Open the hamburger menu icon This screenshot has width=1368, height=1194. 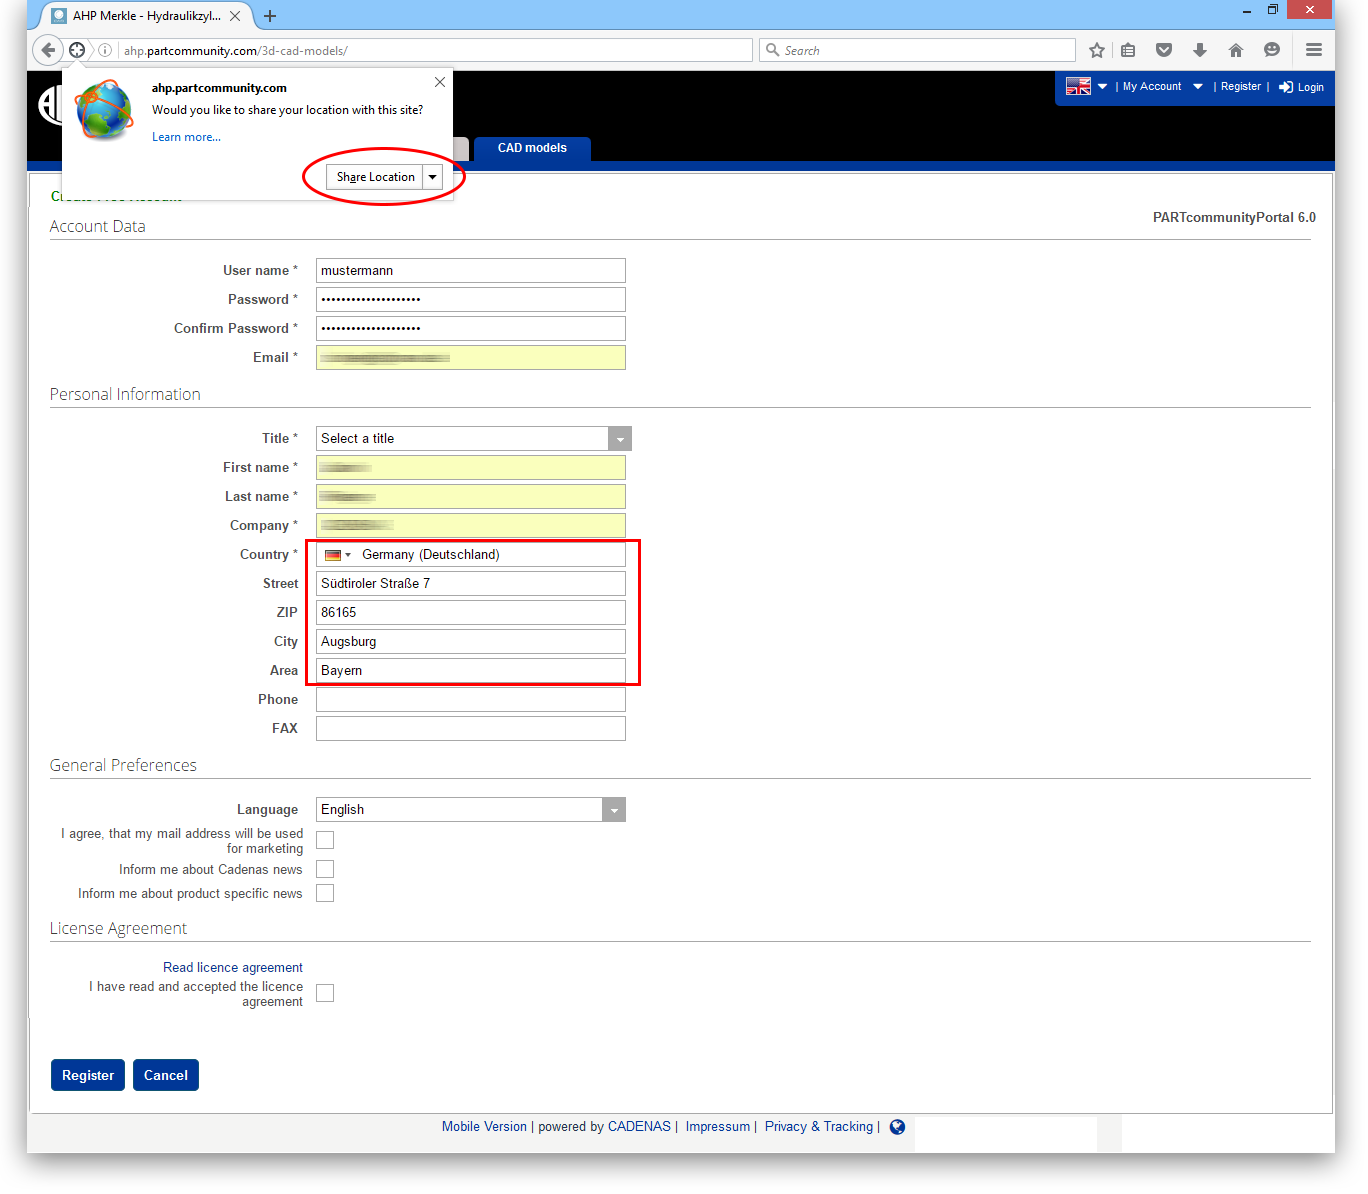coord(1314,50)
